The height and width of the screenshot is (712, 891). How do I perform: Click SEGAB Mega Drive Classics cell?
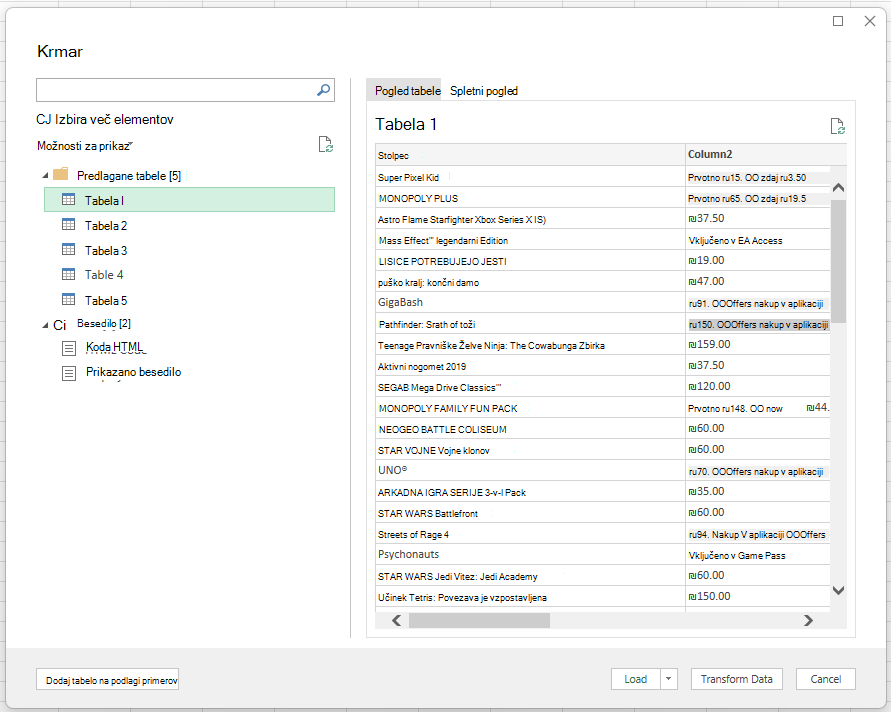pyautogui.click(x=530, y=388)
